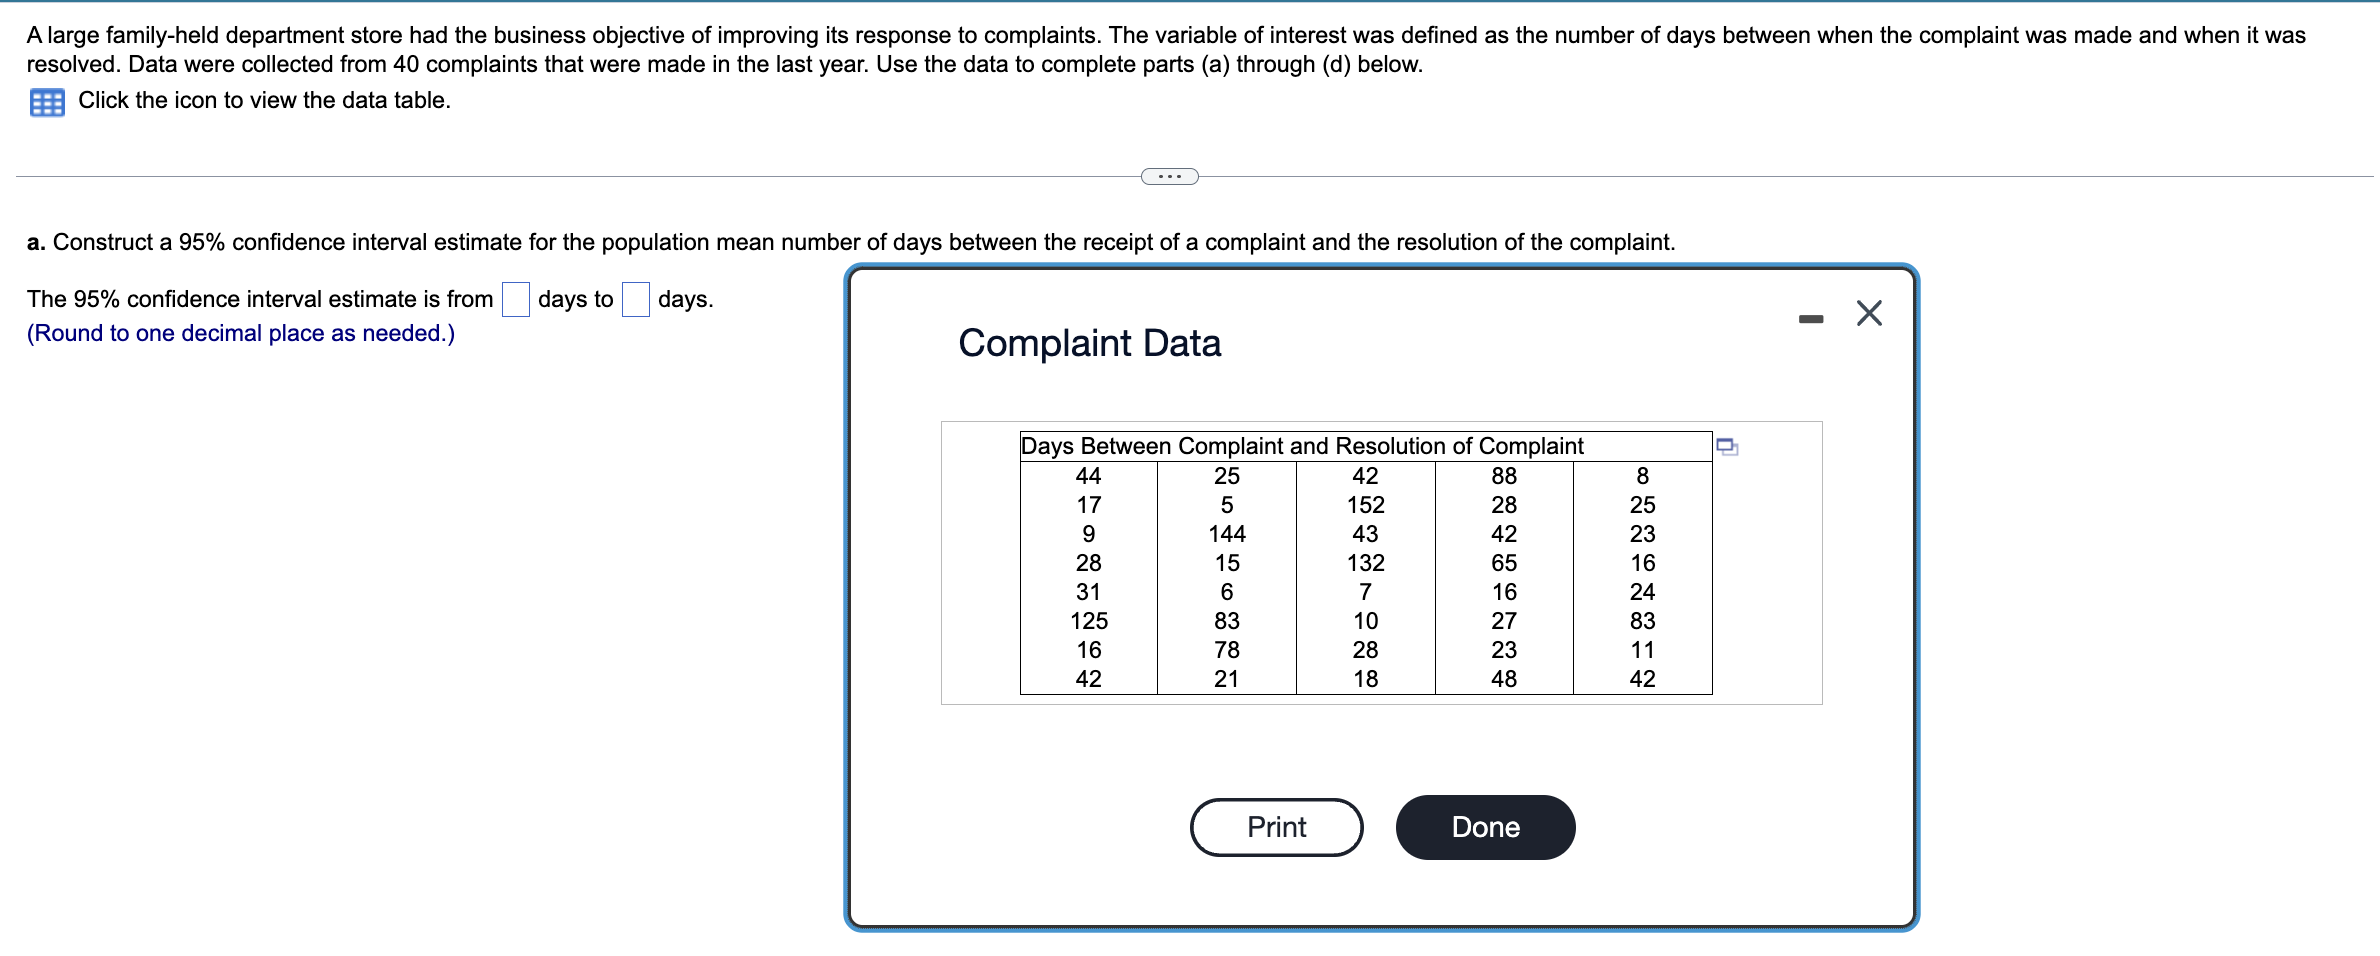The image size is (2380, 956).
Task: Click the Print button
Action: (x=1275, y=827)
